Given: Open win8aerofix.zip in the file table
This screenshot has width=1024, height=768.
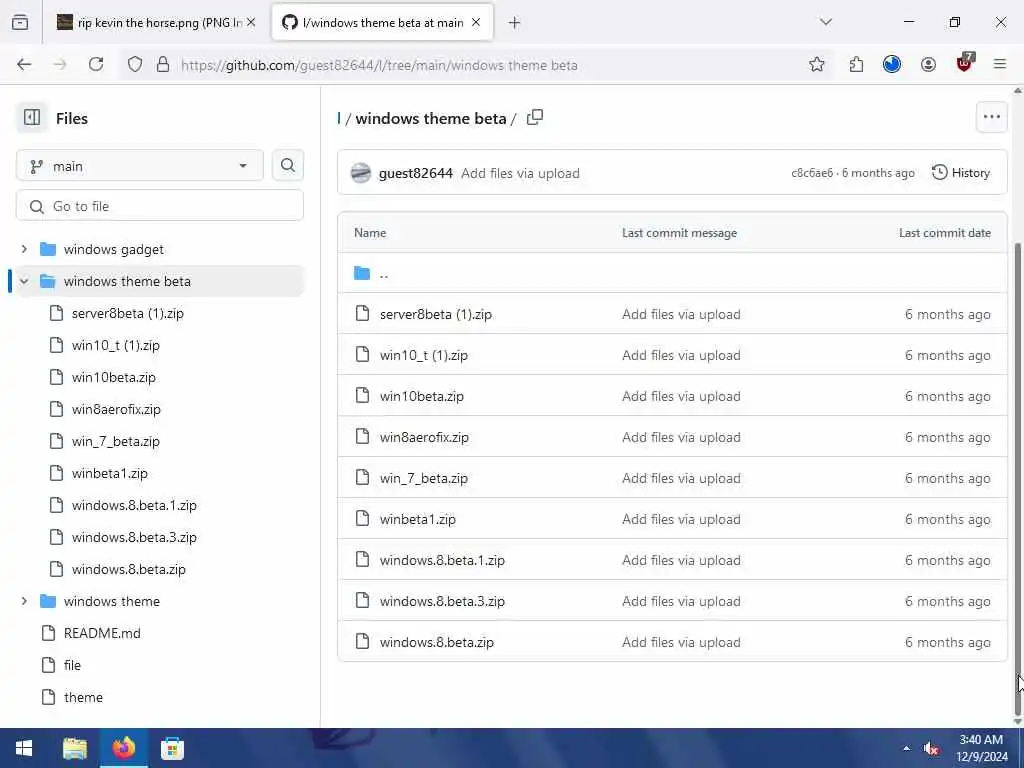Looking at the screenshot, I should tap(424, 438).
